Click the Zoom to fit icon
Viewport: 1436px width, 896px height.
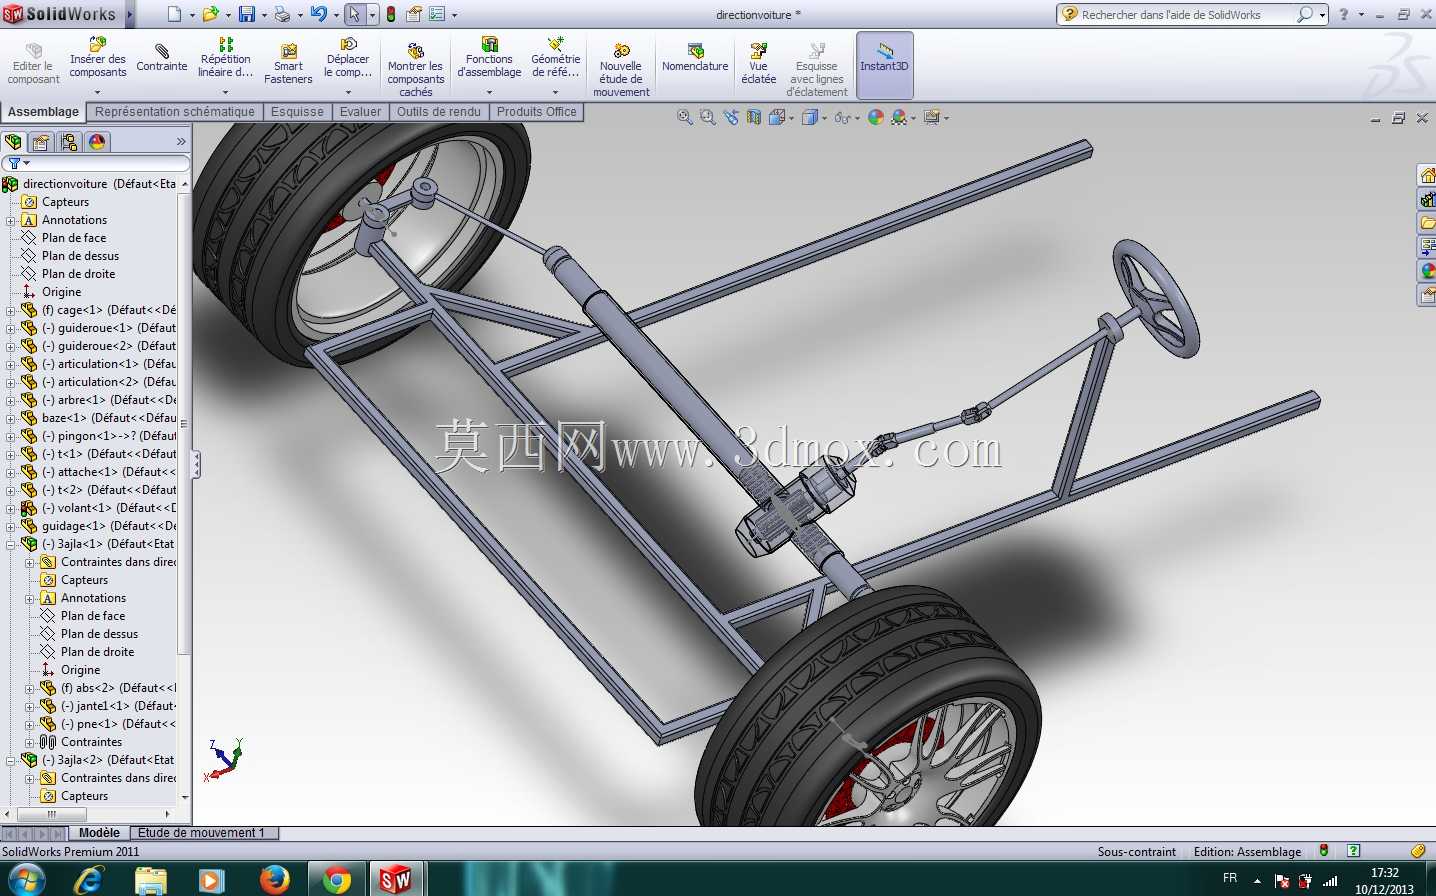684,117
